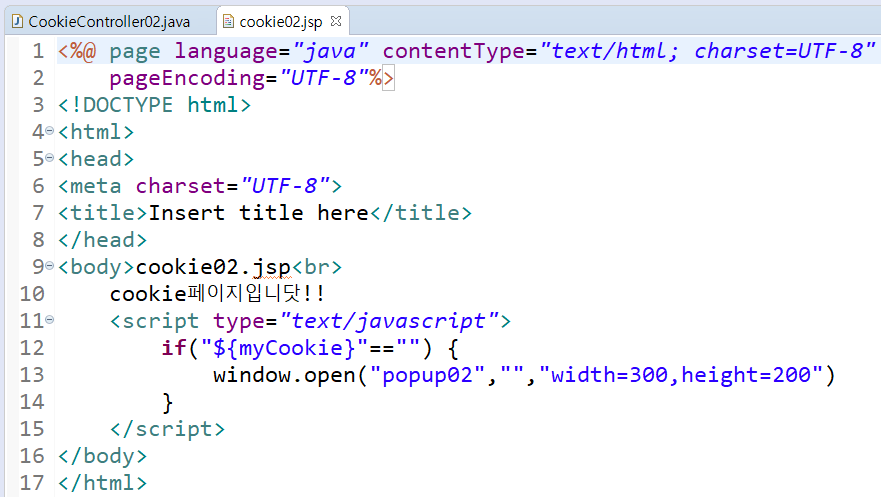This screenshot has height=497, width=881.
Task: Collapse the script tag fold on line 11
Action: point(49,320)
